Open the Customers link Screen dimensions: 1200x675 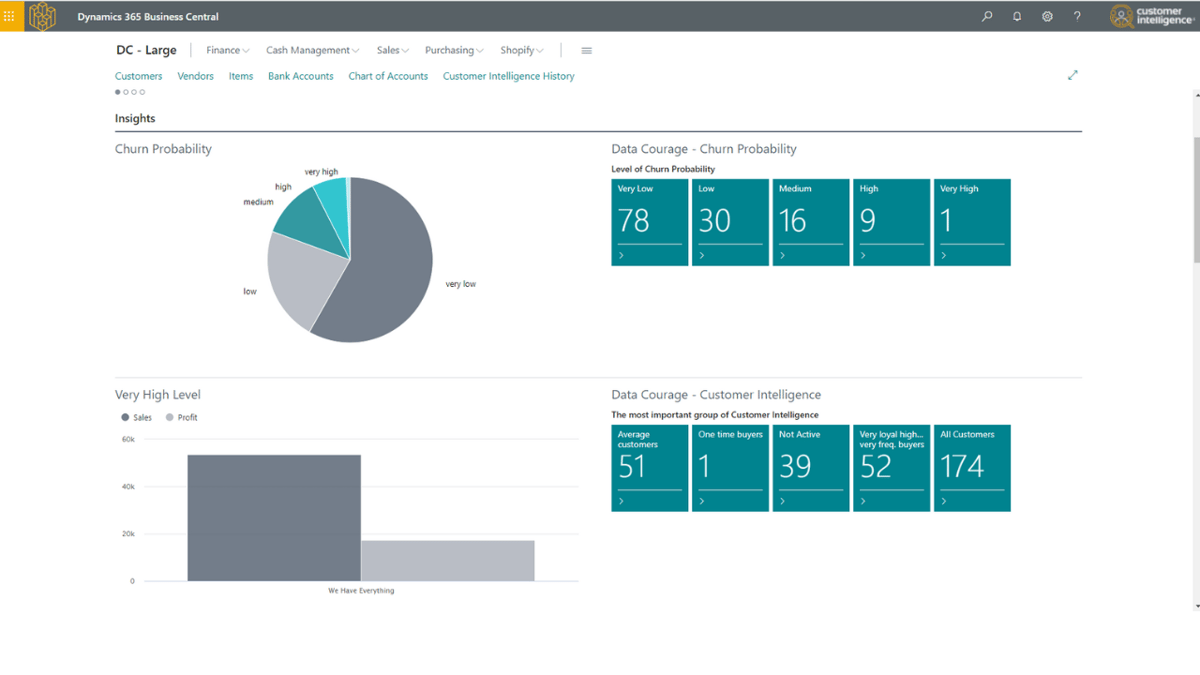[138, 76]
